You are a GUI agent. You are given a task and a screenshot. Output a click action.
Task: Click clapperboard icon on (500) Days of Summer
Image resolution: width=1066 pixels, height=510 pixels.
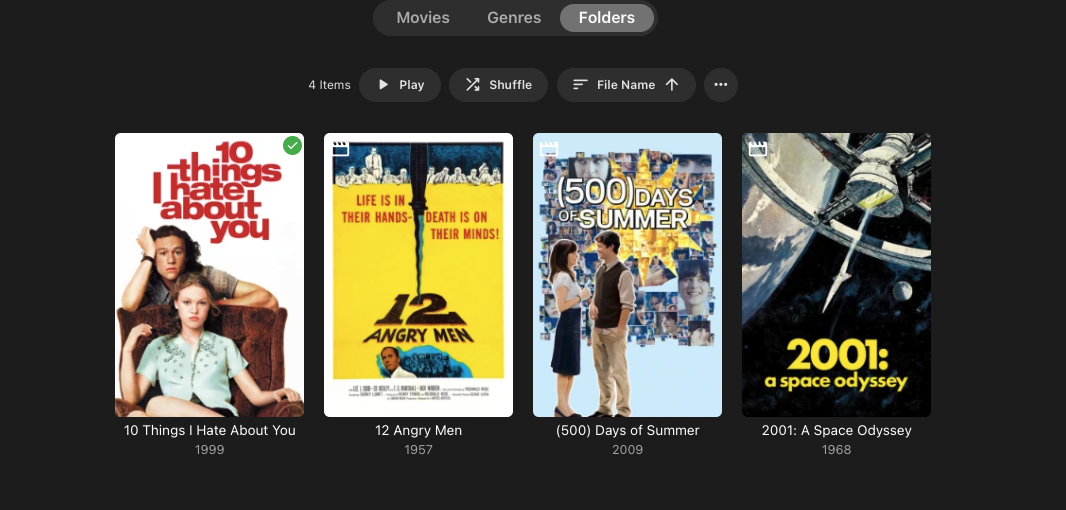[x=549, y=148]
